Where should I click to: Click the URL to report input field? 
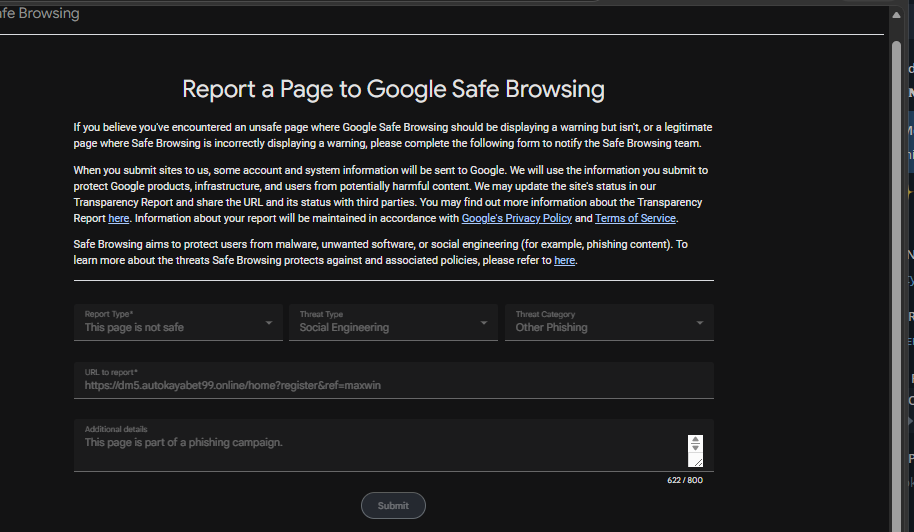pyautogui.click(x=393, y=380)
